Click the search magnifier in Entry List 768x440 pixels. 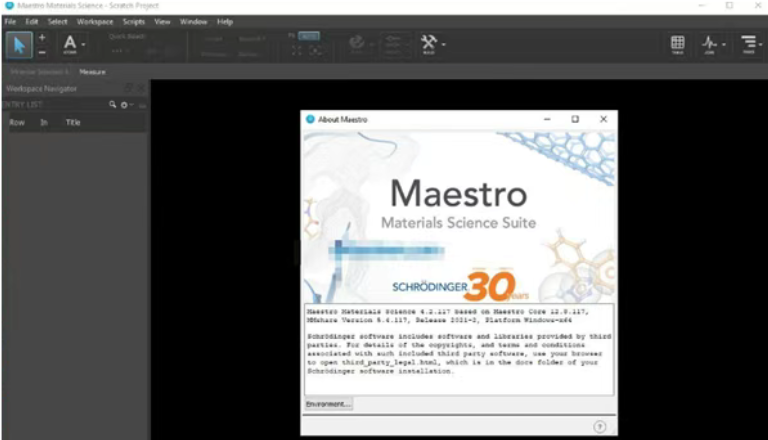[113, 104]
